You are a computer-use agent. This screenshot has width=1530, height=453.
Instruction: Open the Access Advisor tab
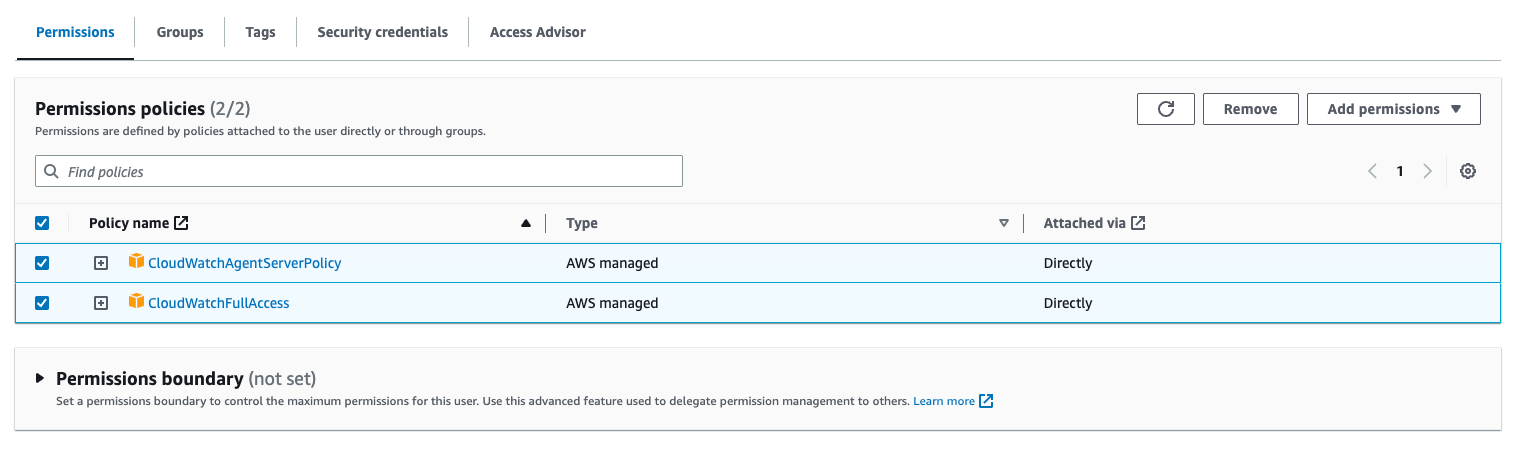pyautogui.click(x=538, y=32)
